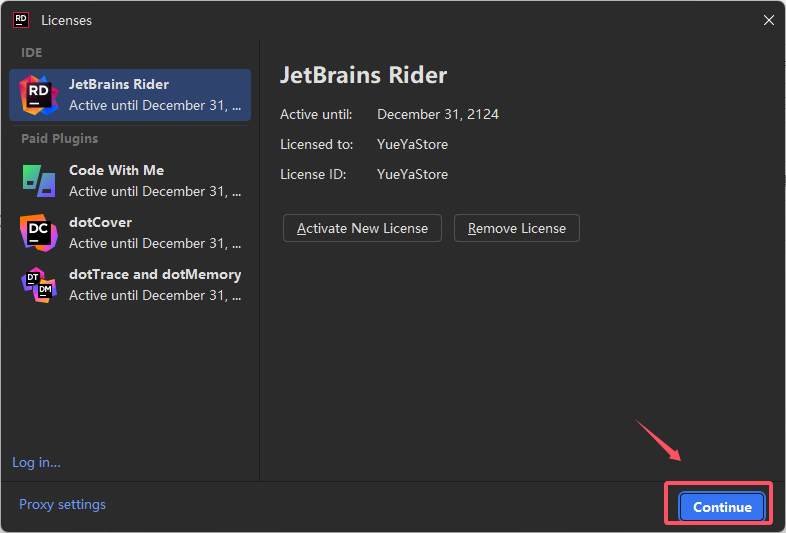Click the Remove License button
Image resolution: width=786 pixels, height=533 pixels.
click(x=517, y=228)
